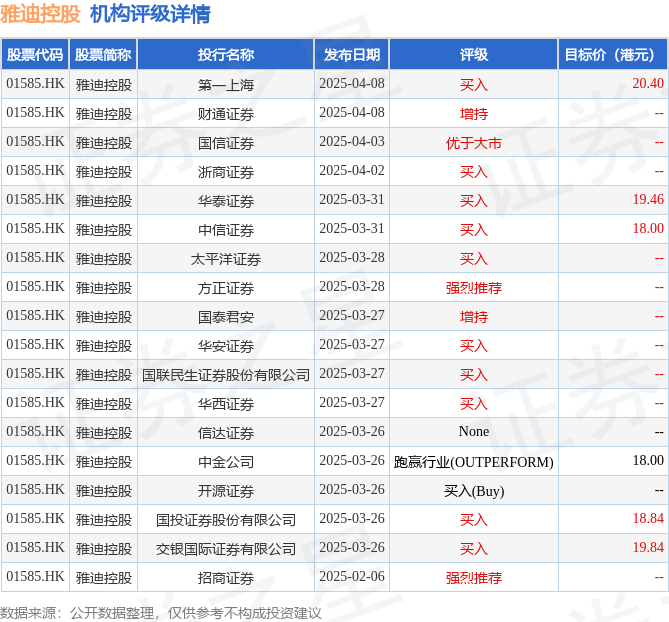Select the 信达证券 broker cell
The image size is (669, 622).
[x=226, y=433]
